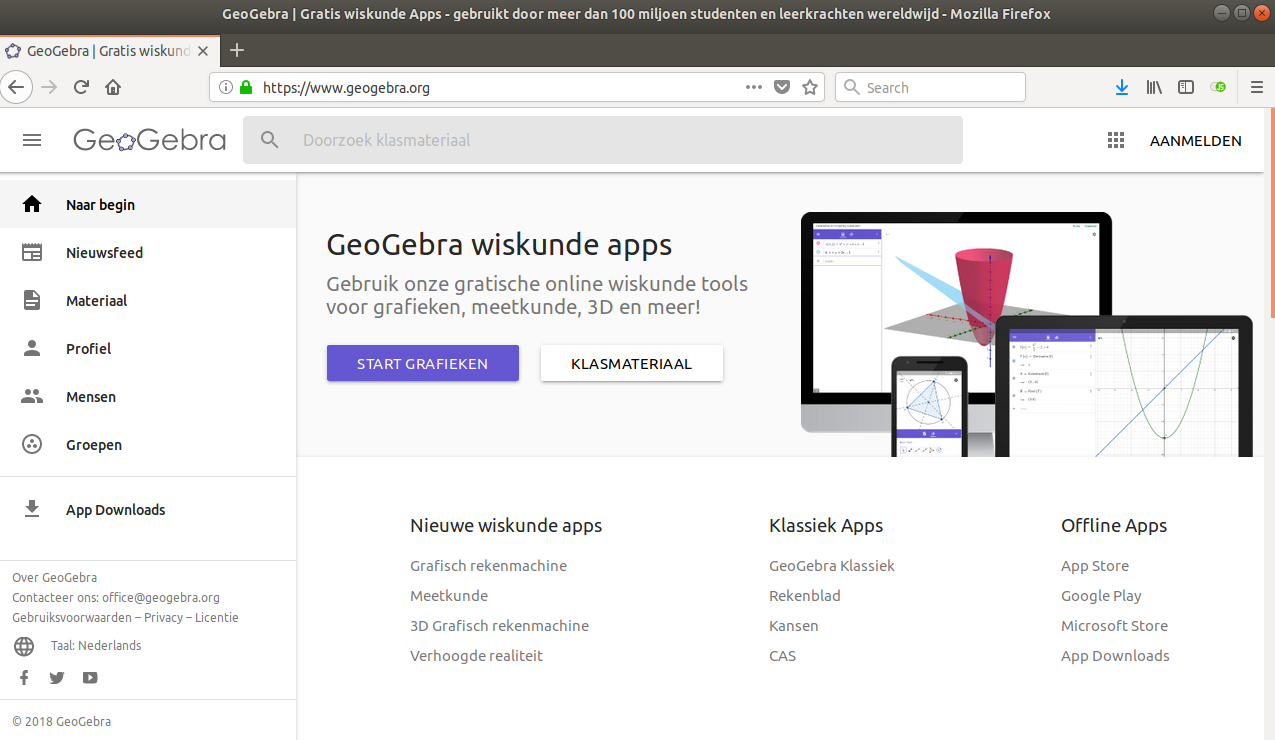Click the site information icon
Screen dimensions: 1275x740
225,87
